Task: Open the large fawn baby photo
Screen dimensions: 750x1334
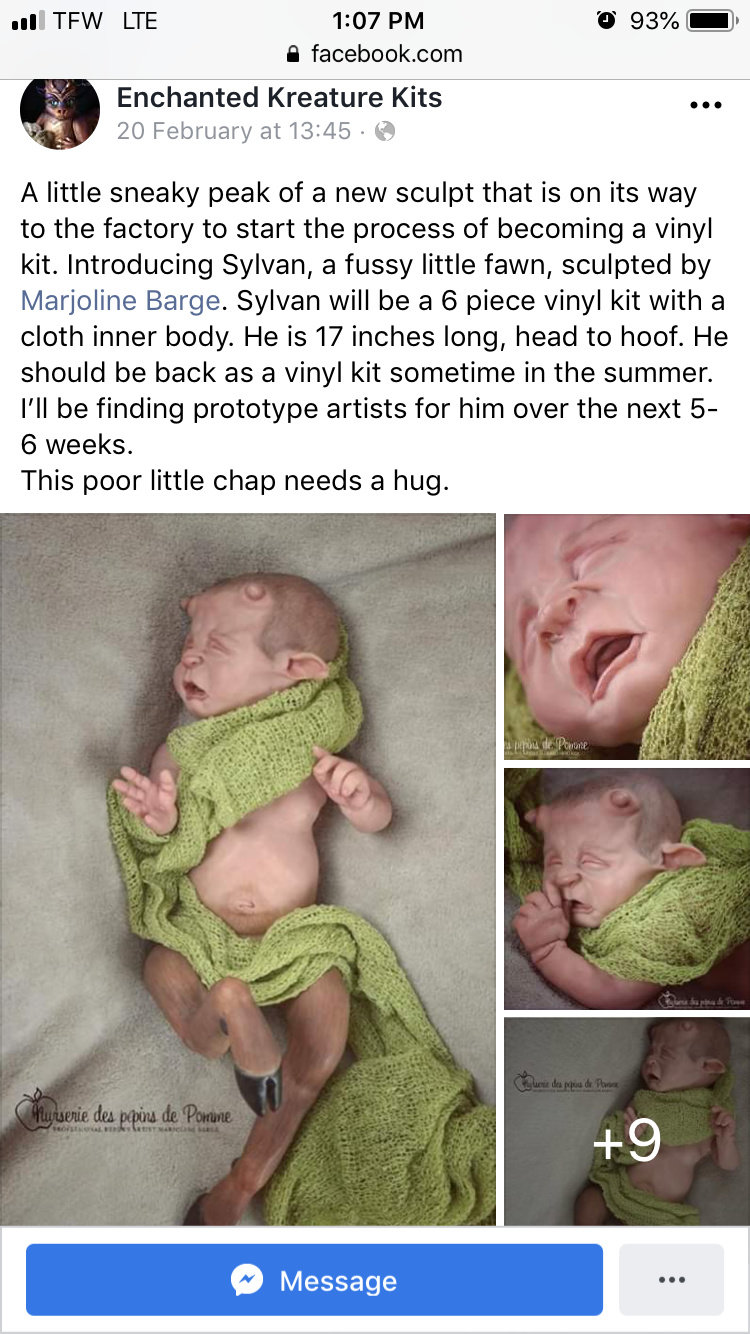Action: pos(248,869)
